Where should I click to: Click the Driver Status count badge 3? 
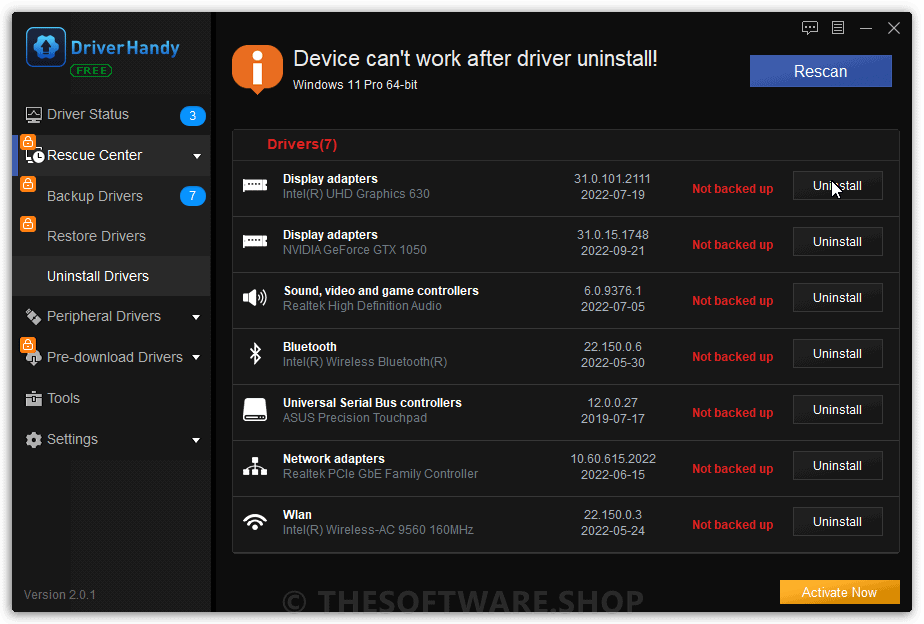pos(193,115)
